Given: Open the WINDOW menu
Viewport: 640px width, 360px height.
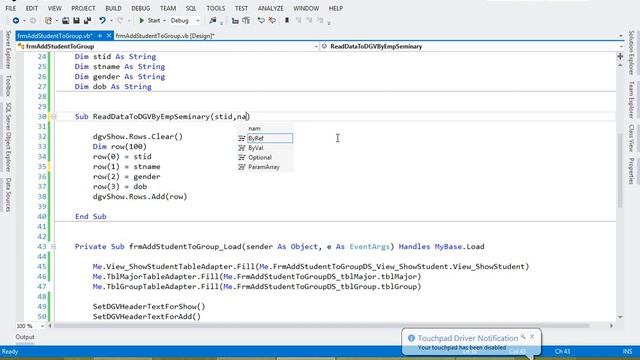Looking at the screenshot, I should pyautogui.click(x=306, y=8).
